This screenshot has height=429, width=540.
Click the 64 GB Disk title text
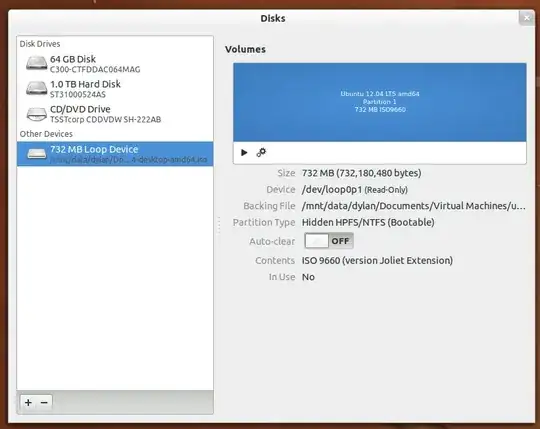73,59
